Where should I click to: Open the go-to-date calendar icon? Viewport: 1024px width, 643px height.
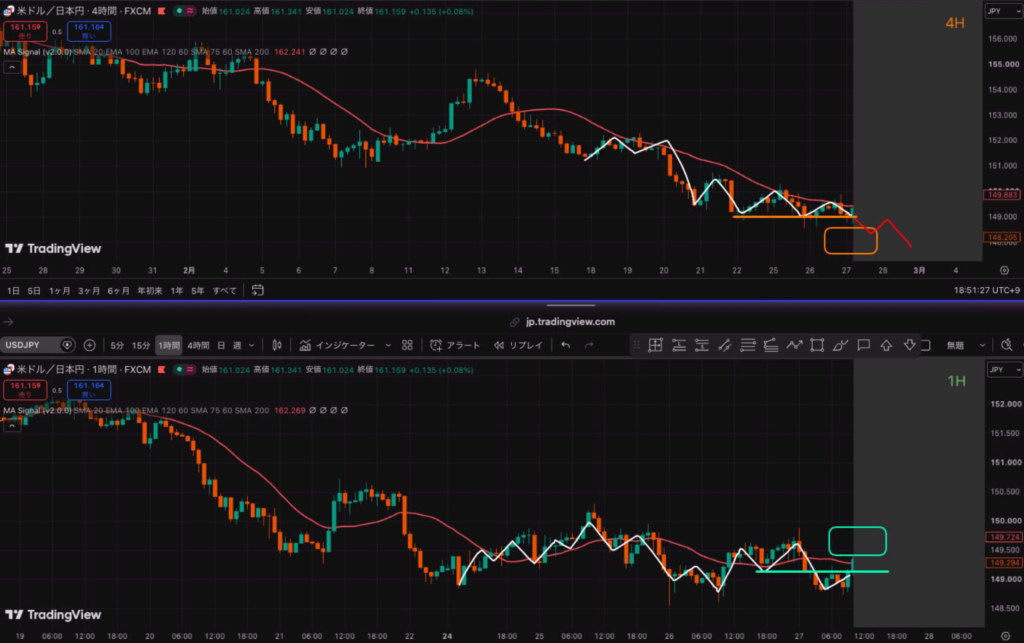pos(257,290)
